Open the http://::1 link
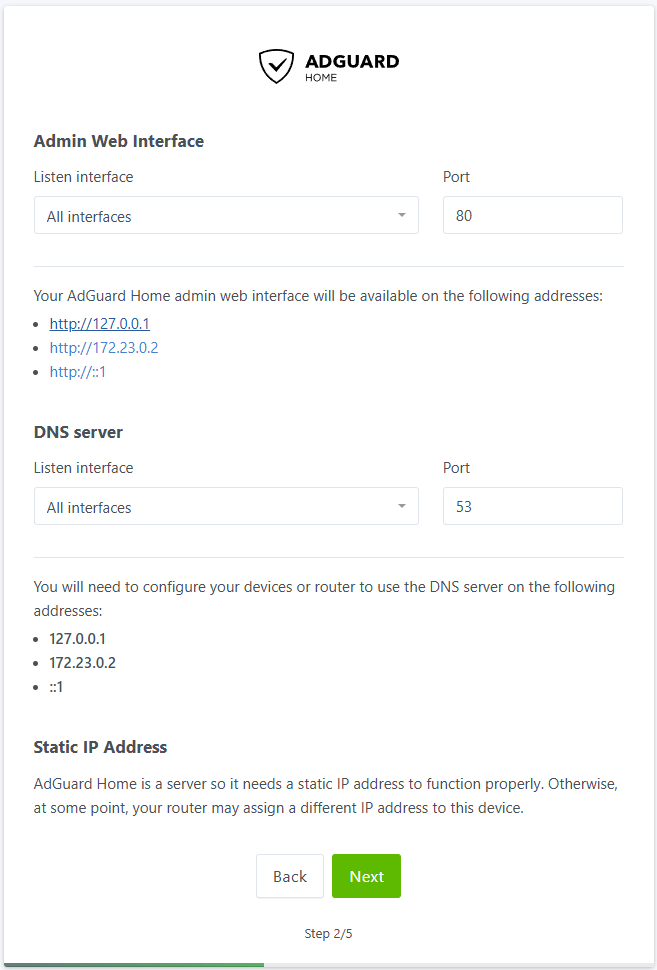The width and height of the screenshot is (657, 970). [78, 372]
